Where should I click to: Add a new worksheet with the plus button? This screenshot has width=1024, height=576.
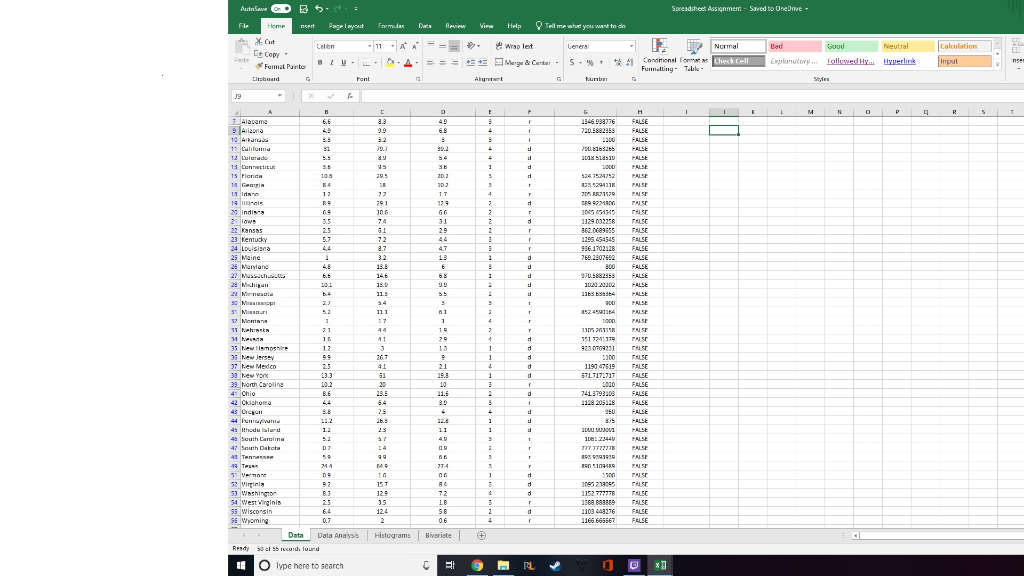pos(481,536)
